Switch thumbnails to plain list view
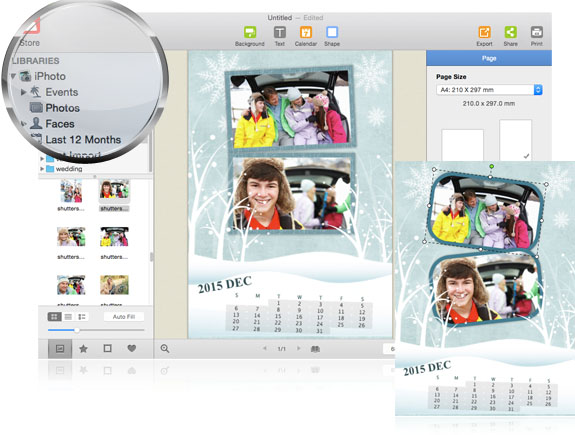Screen dimensions: 575x435 tap(68, 317)
